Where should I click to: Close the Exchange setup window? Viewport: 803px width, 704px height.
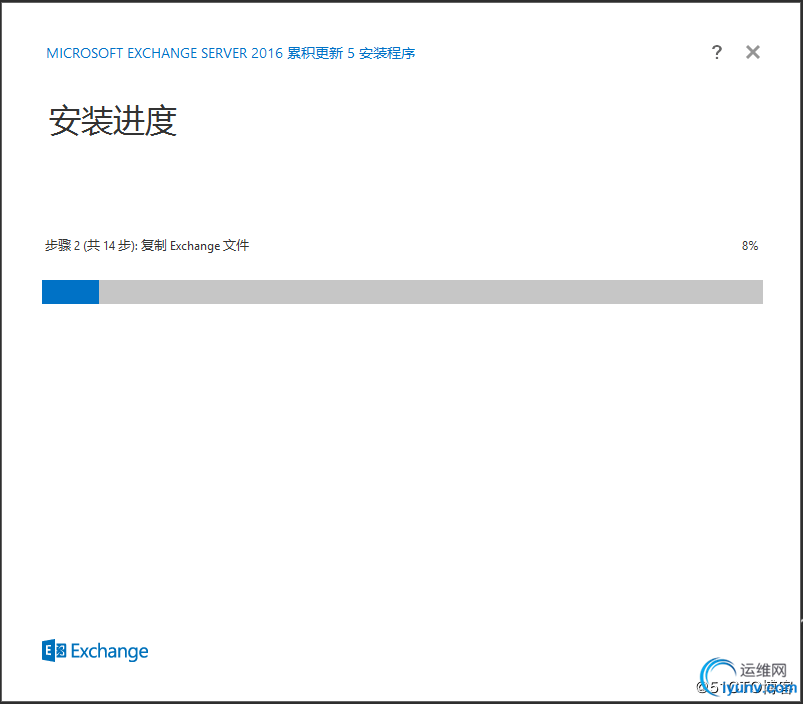(752, 52)
